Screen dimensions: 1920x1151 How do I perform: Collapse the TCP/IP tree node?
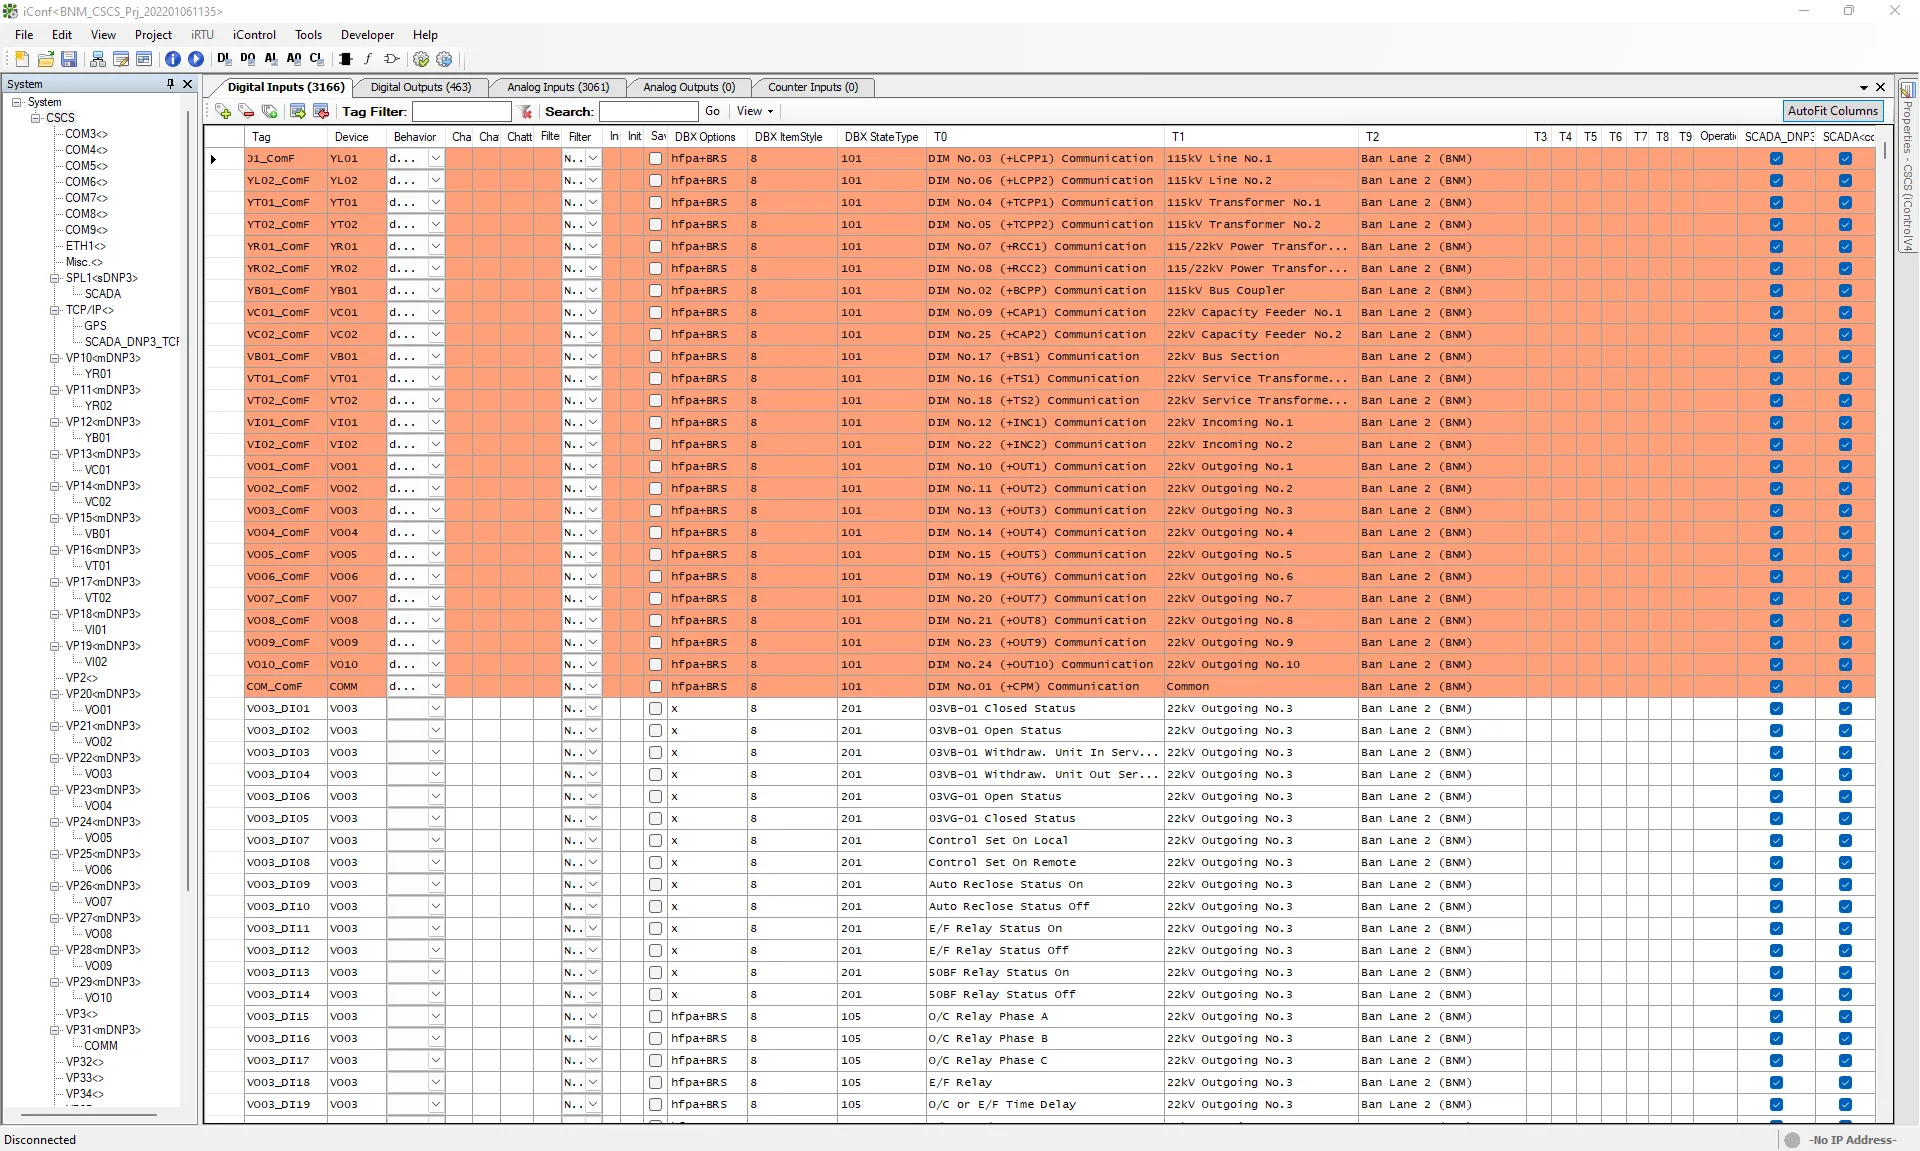55,310
